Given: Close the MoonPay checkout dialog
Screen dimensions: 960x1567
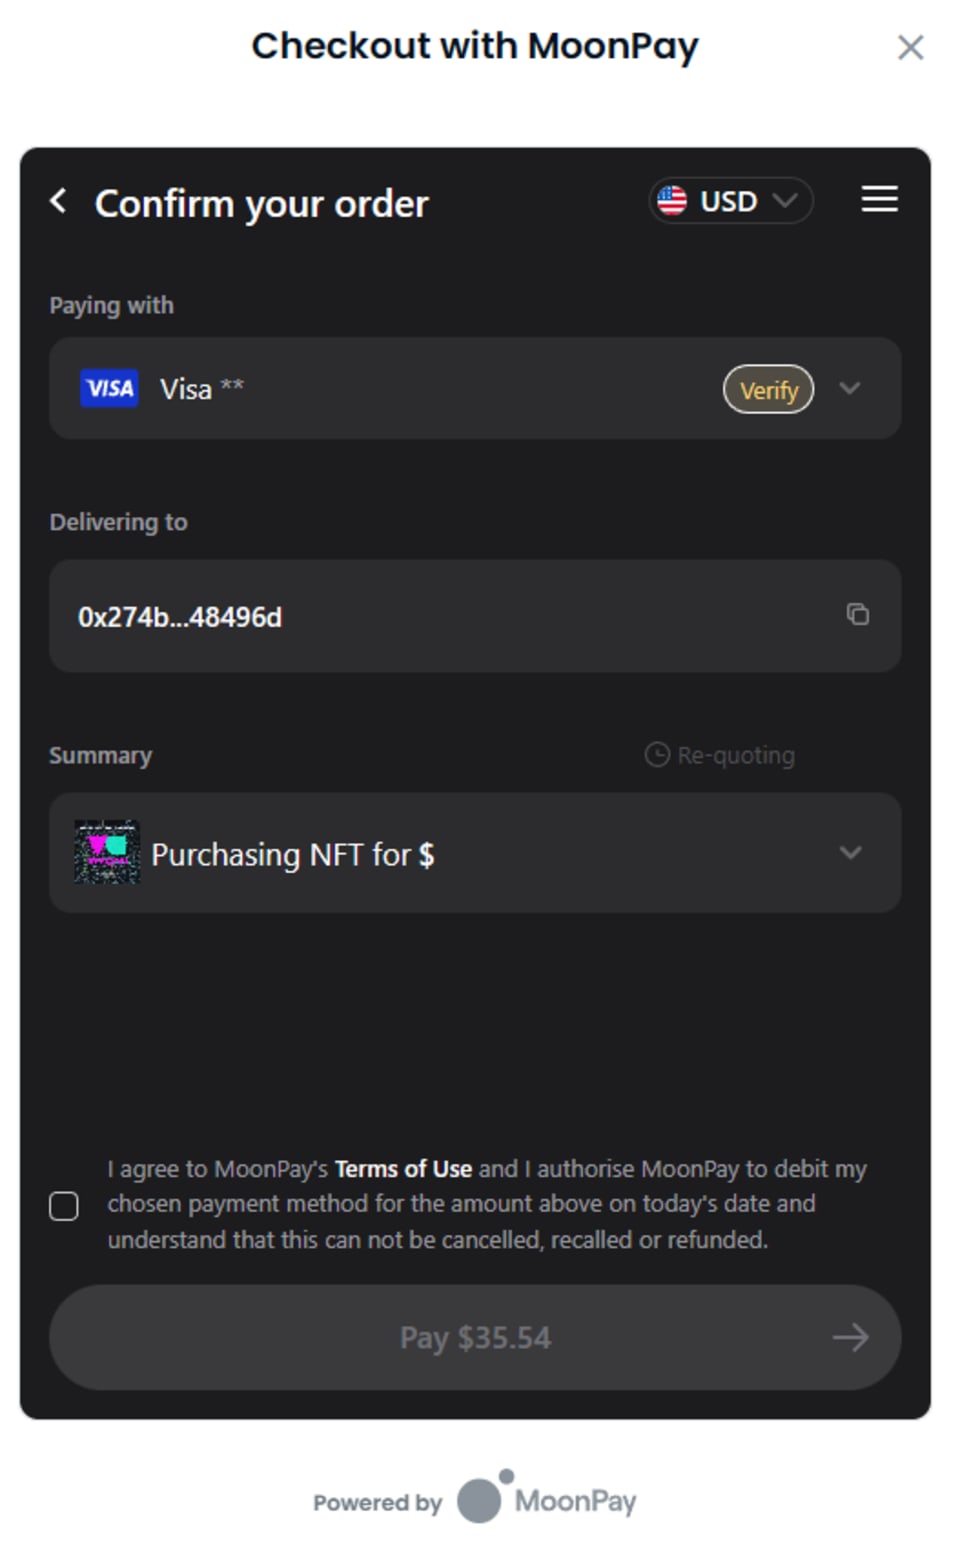Looking at the screenshot, I should [910, 47].
